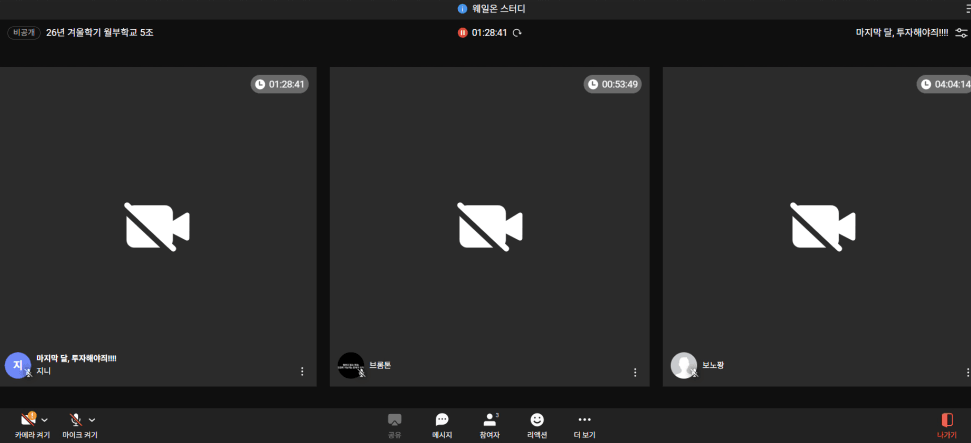The height and width of the screenshot is (443, 971).
Task: Reset the timer with refresh icon
Action: point(517,33)
